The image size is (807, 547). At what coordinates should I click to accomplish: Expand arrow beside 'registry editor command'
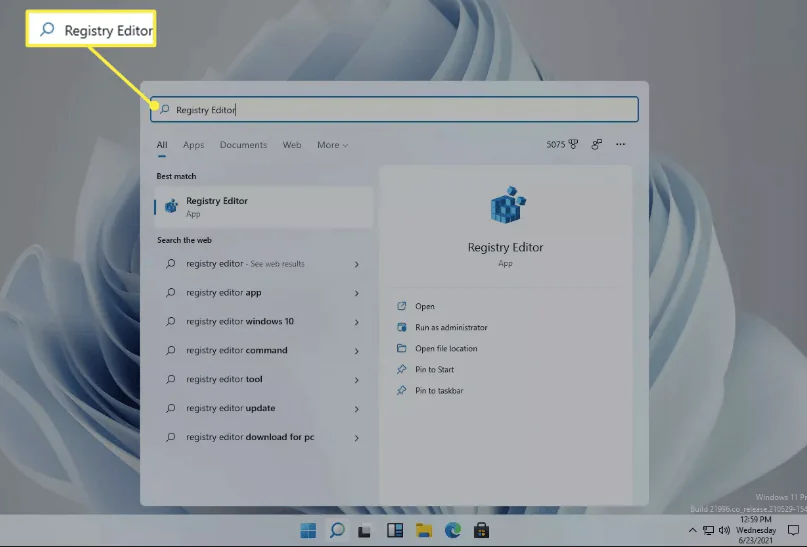tap(357, 351)
